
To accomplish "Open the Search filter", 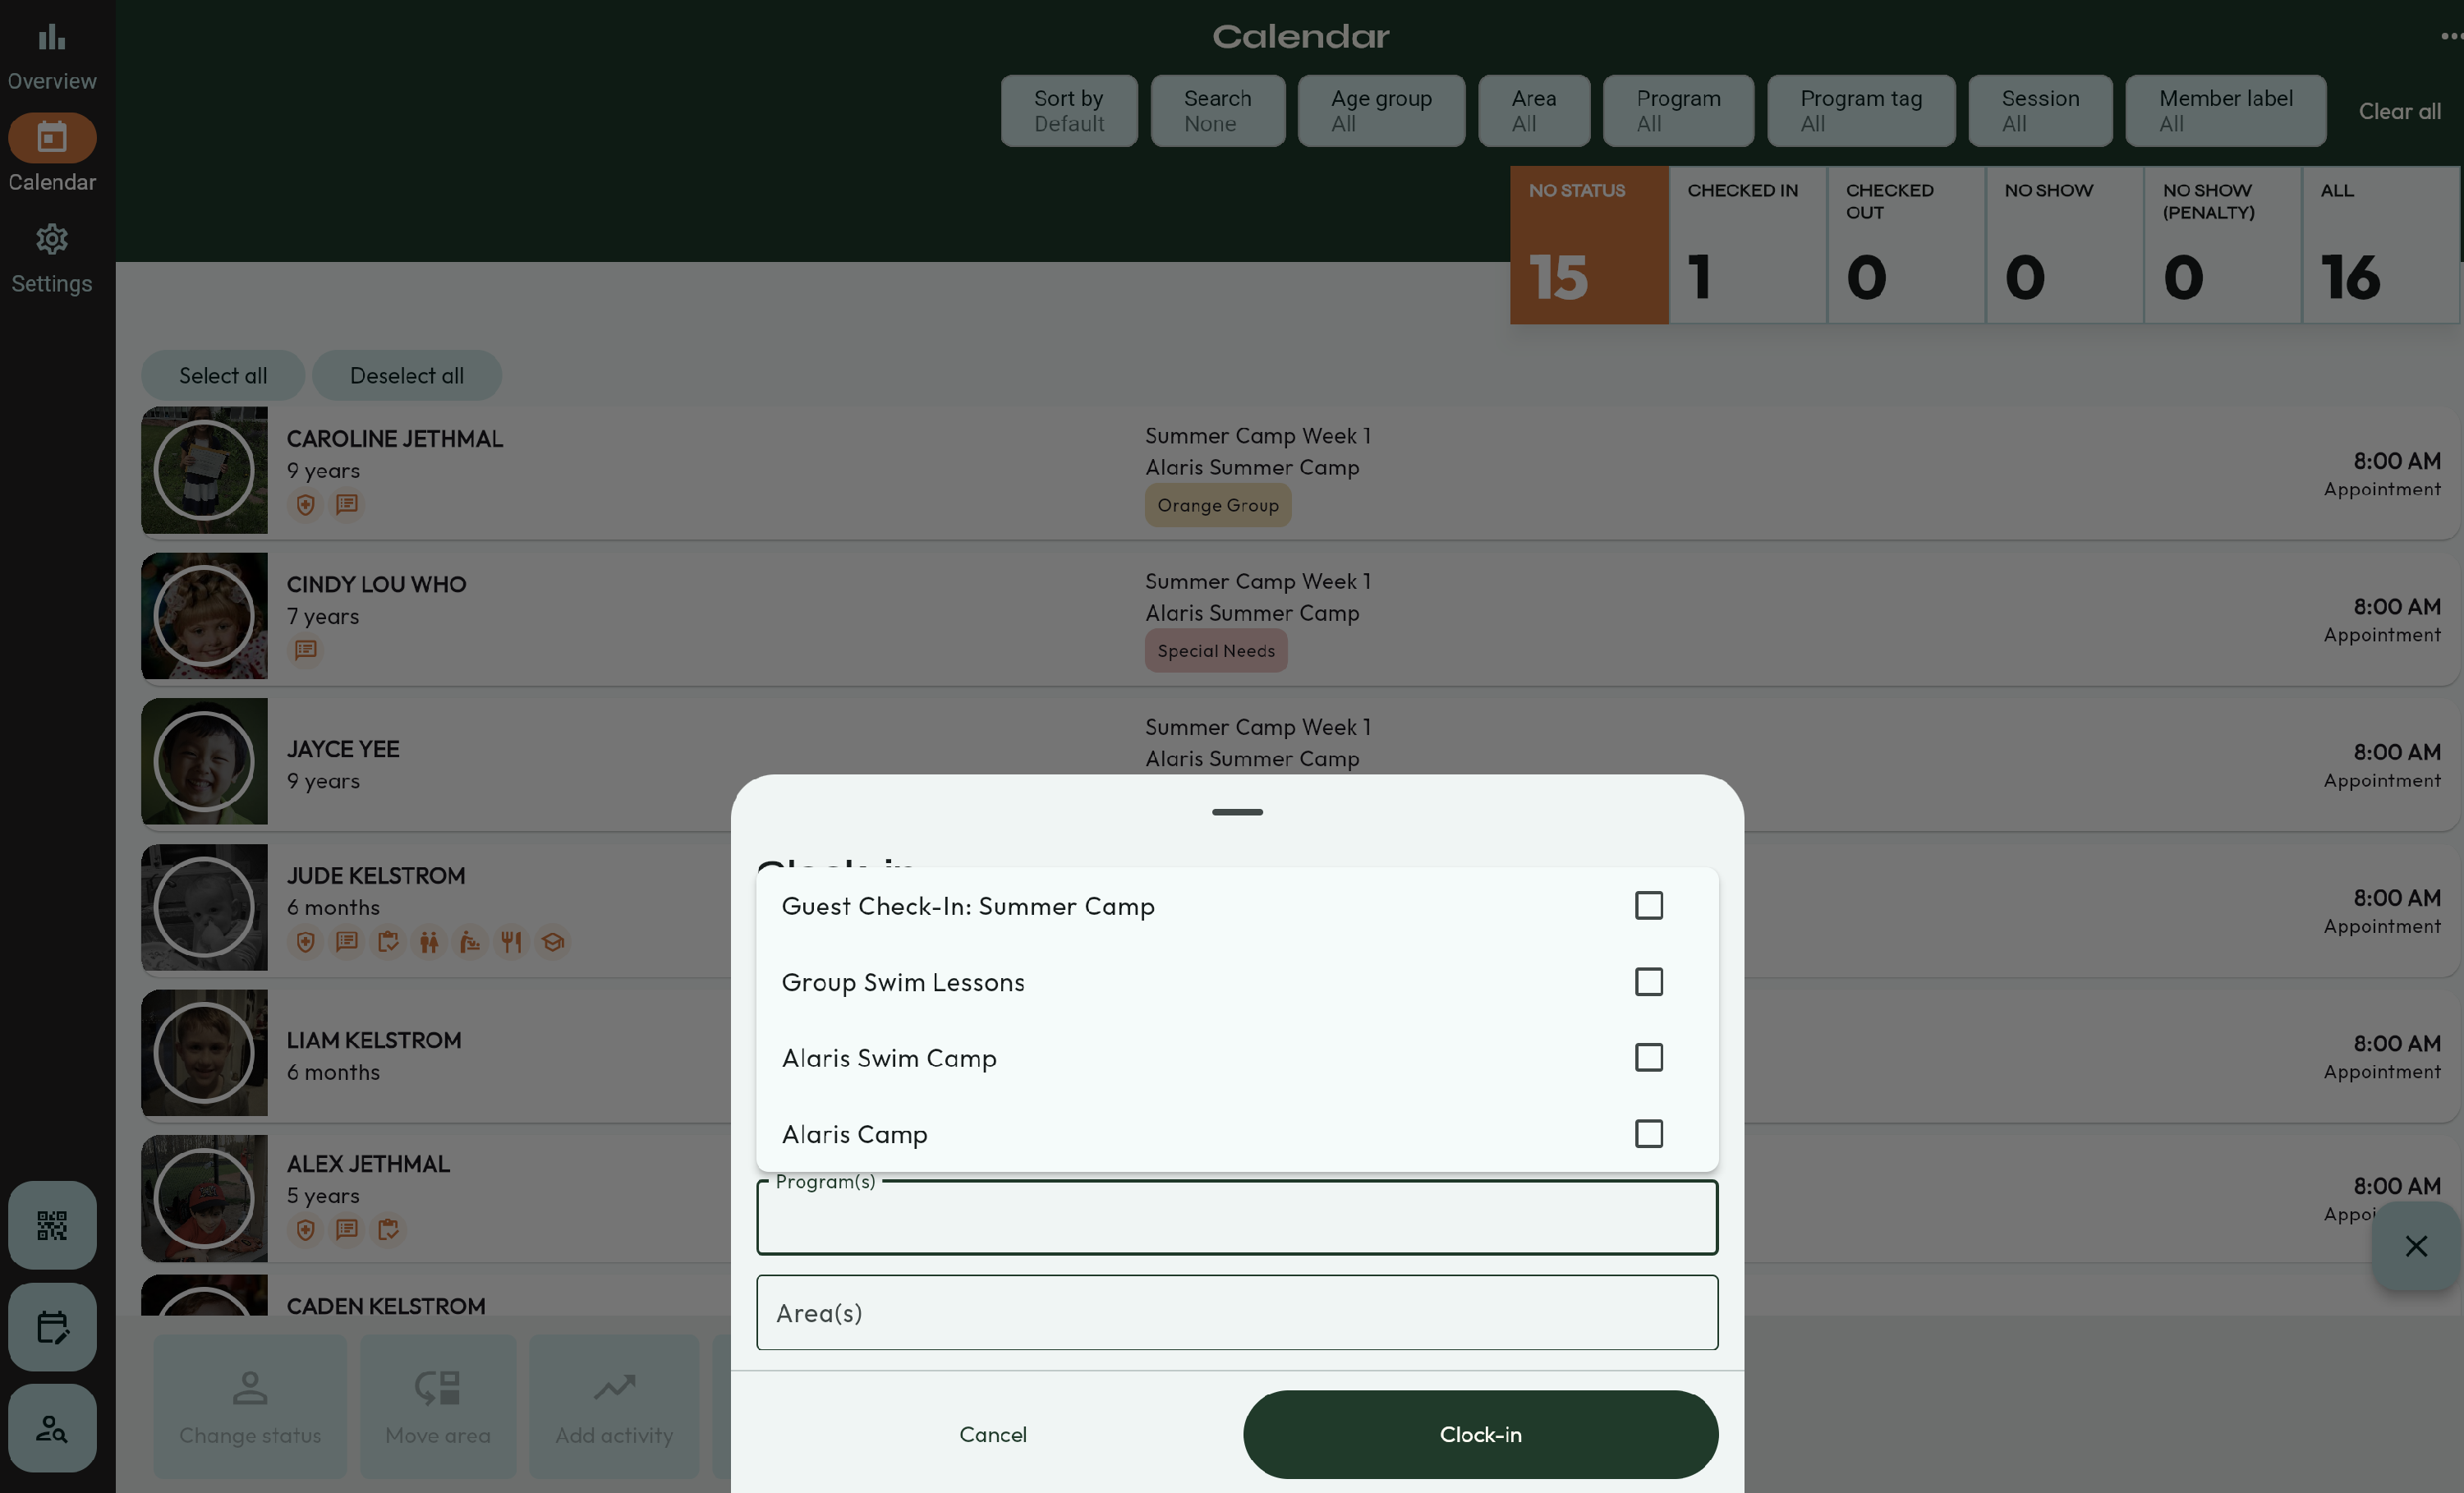I will coord(1218,111).
